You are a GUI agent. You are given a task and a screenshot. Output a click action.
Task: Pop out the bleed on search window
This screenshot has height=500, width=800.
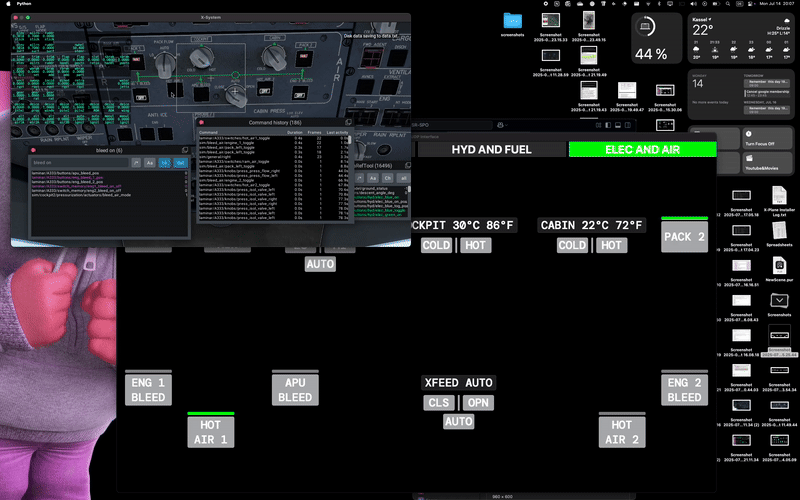pyautogui.click(x=185, y=150)
